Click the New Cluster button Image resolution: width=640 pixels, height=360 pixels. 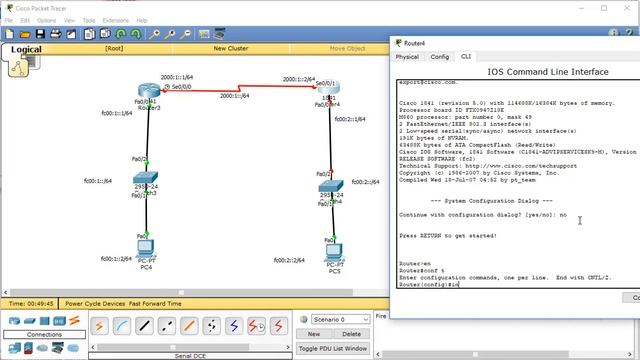[x=231, y=48]
